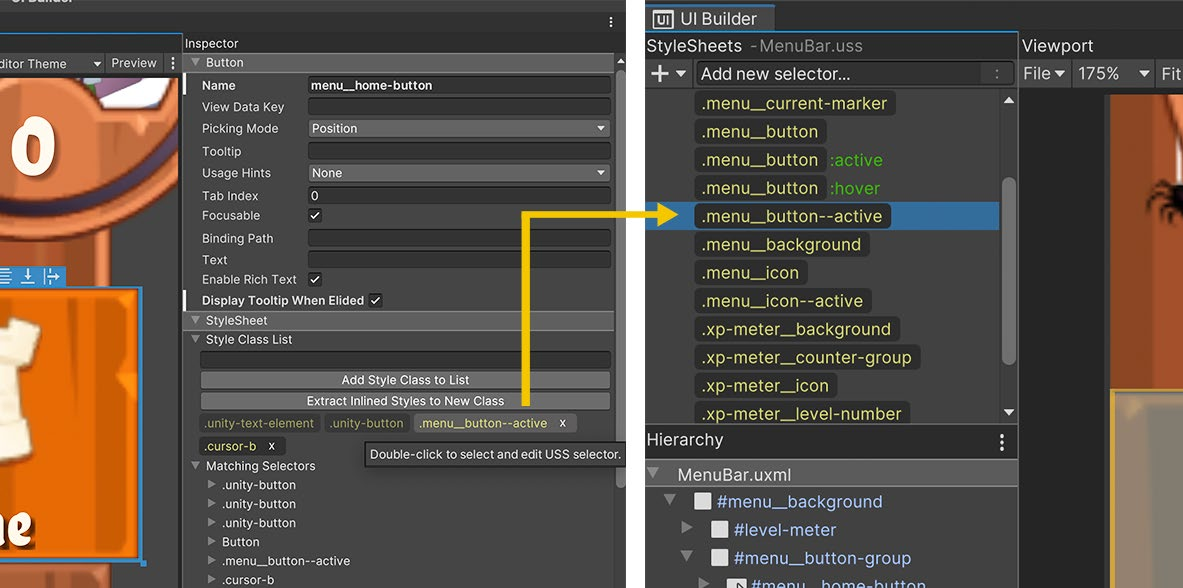Viewport: 1183px width, 588px height.
Task: Click the .unity-button class chip
Action: point(367,423)
